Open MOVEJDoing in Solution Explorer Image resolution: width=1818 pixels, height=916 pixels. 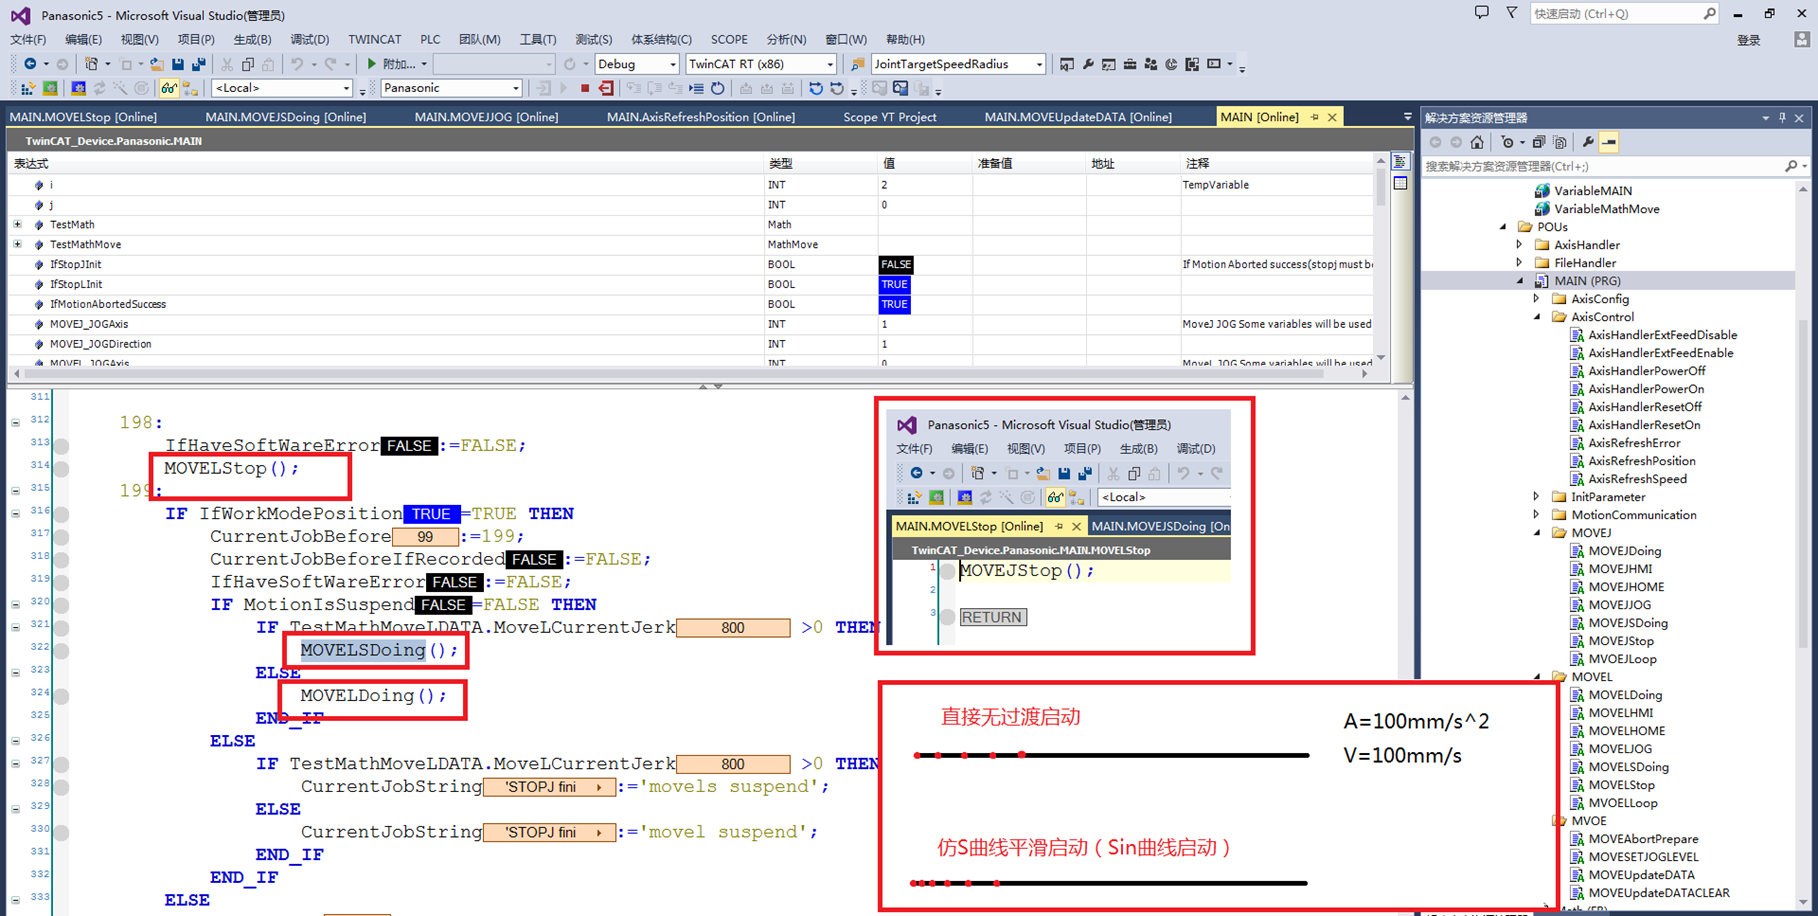click(x=1625, y=551)
